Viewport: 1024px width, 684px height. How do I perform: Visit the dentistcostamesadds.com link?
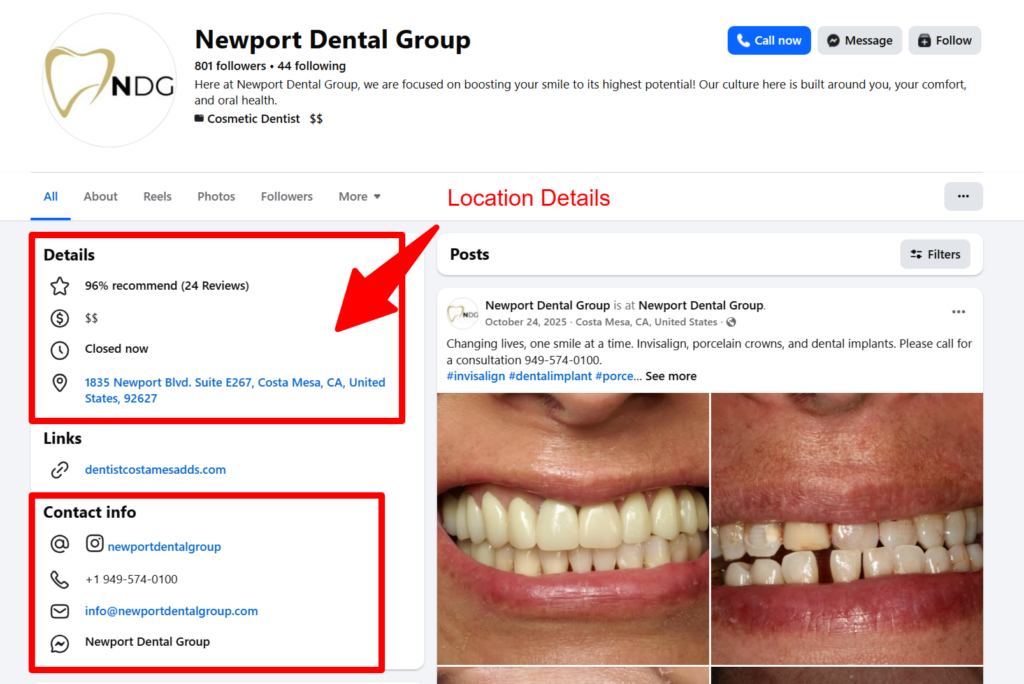(155, 470)
